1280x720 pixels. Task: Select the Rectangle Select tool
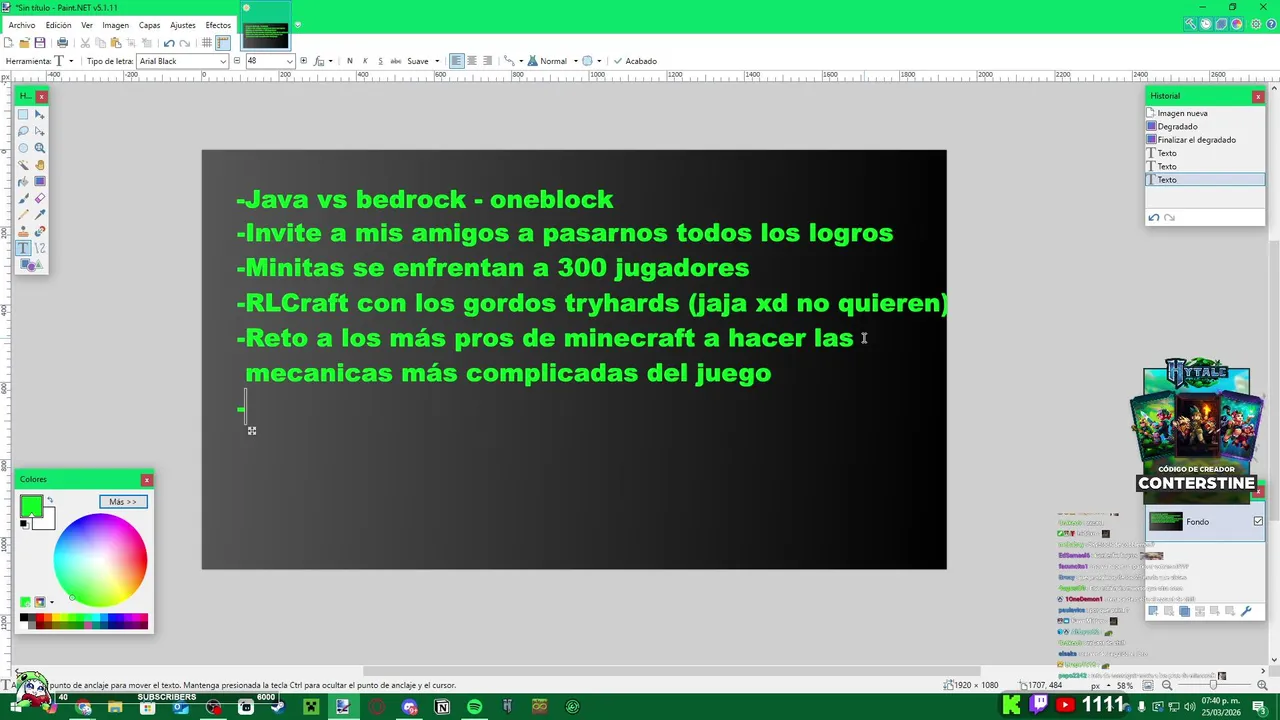coord(23,114)
